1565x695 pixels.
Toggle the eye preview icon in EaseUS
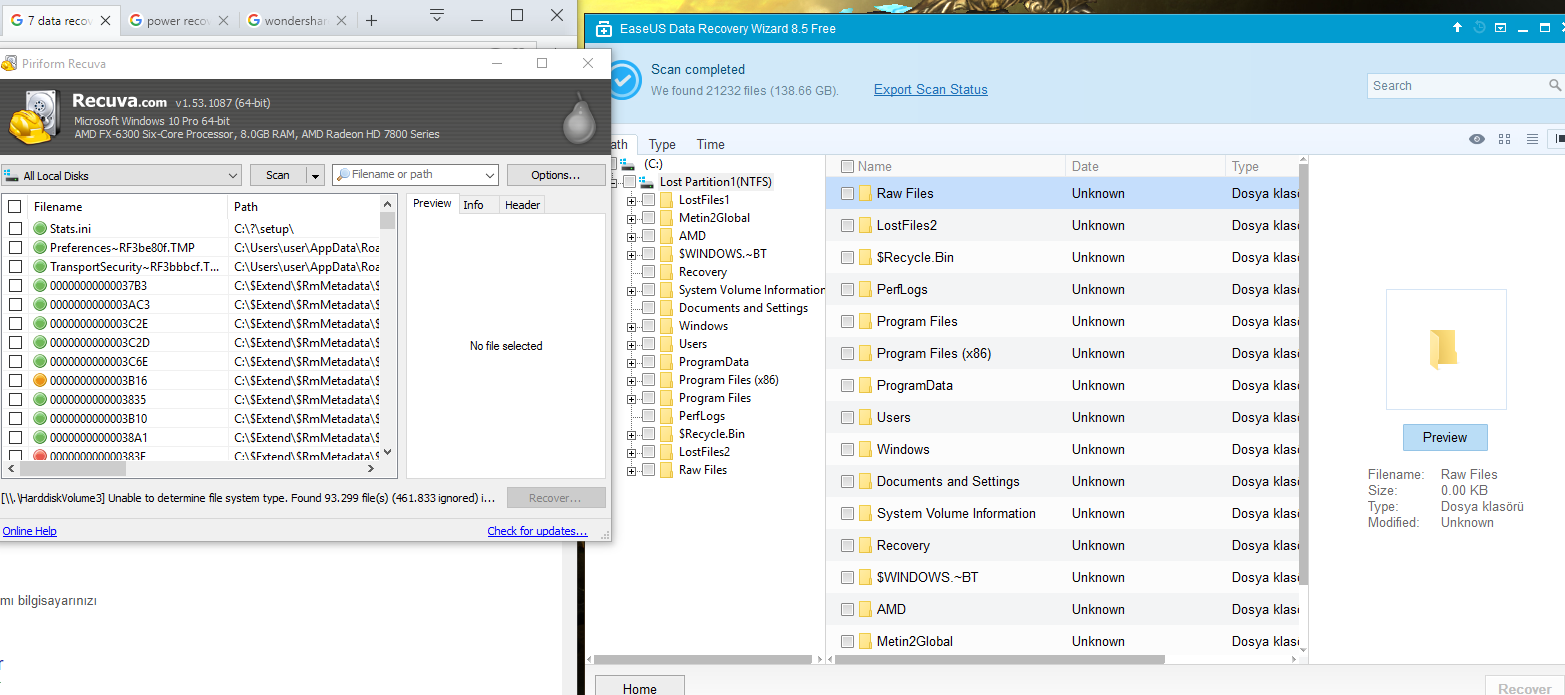coord(1477,139)
